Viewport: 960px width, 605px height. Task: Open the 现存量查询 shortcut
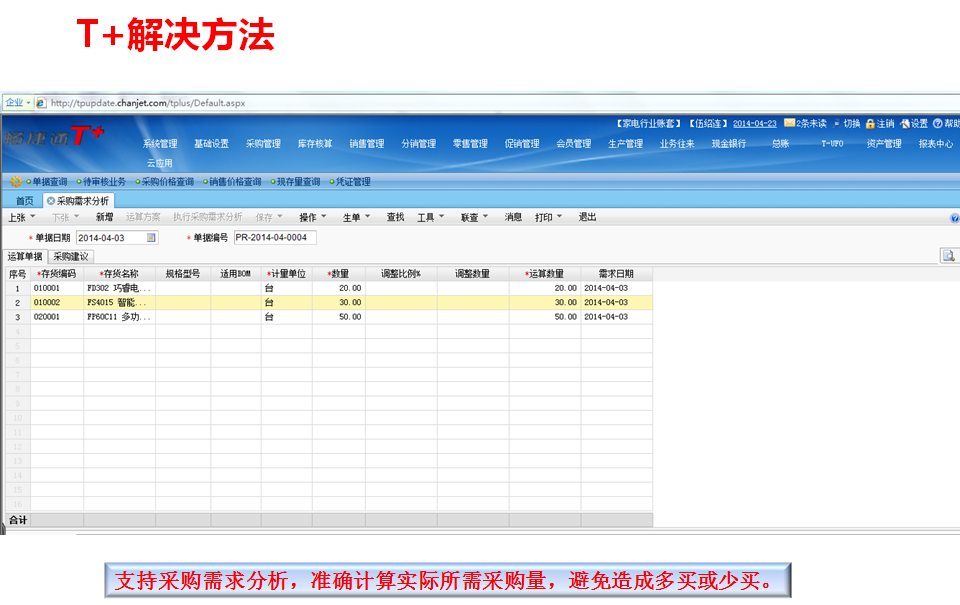[295, 182]
